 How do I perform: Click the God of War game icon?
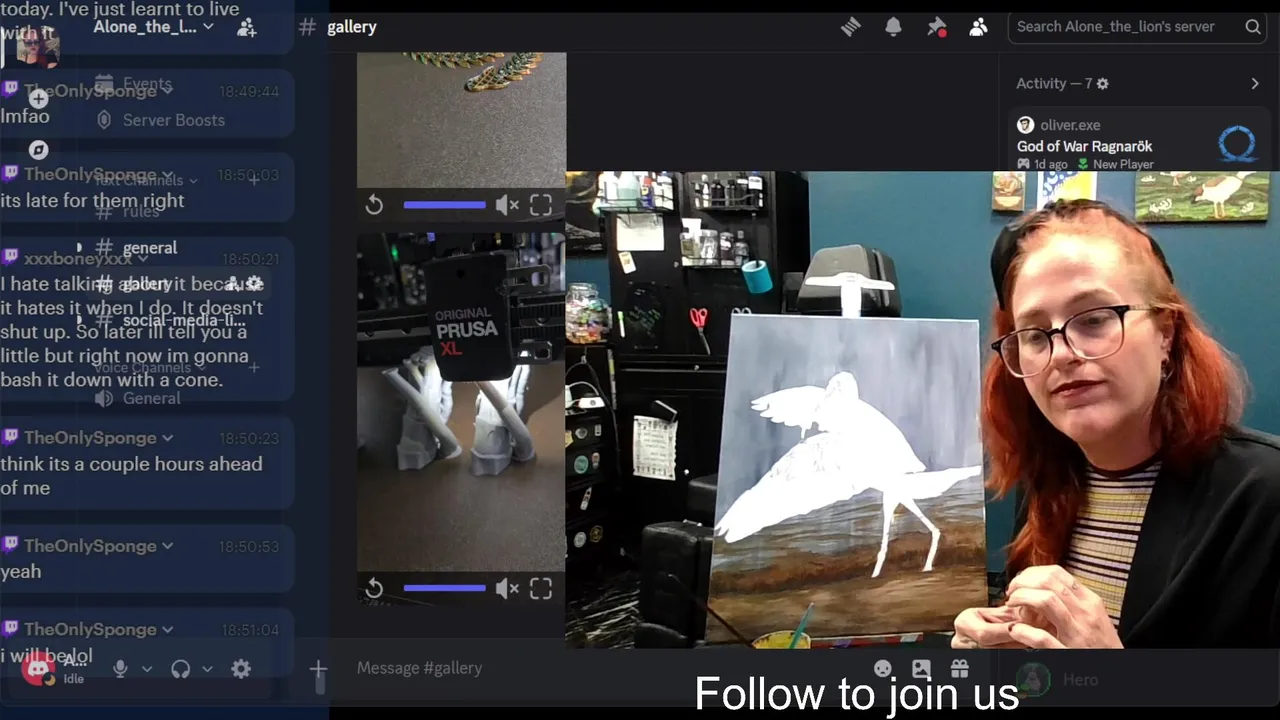click(1237, 144)
